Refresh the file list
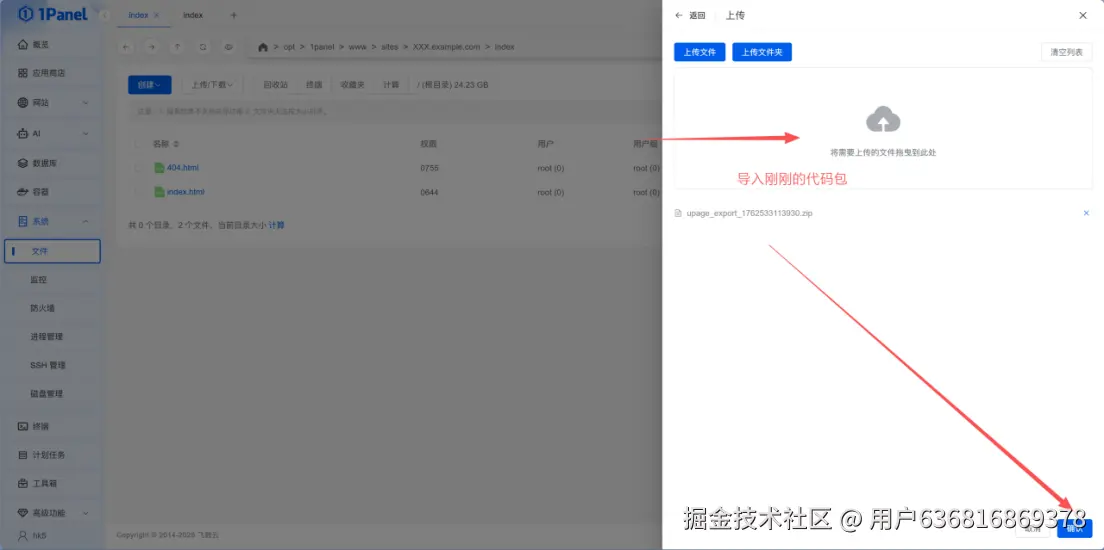 point(203,47)
